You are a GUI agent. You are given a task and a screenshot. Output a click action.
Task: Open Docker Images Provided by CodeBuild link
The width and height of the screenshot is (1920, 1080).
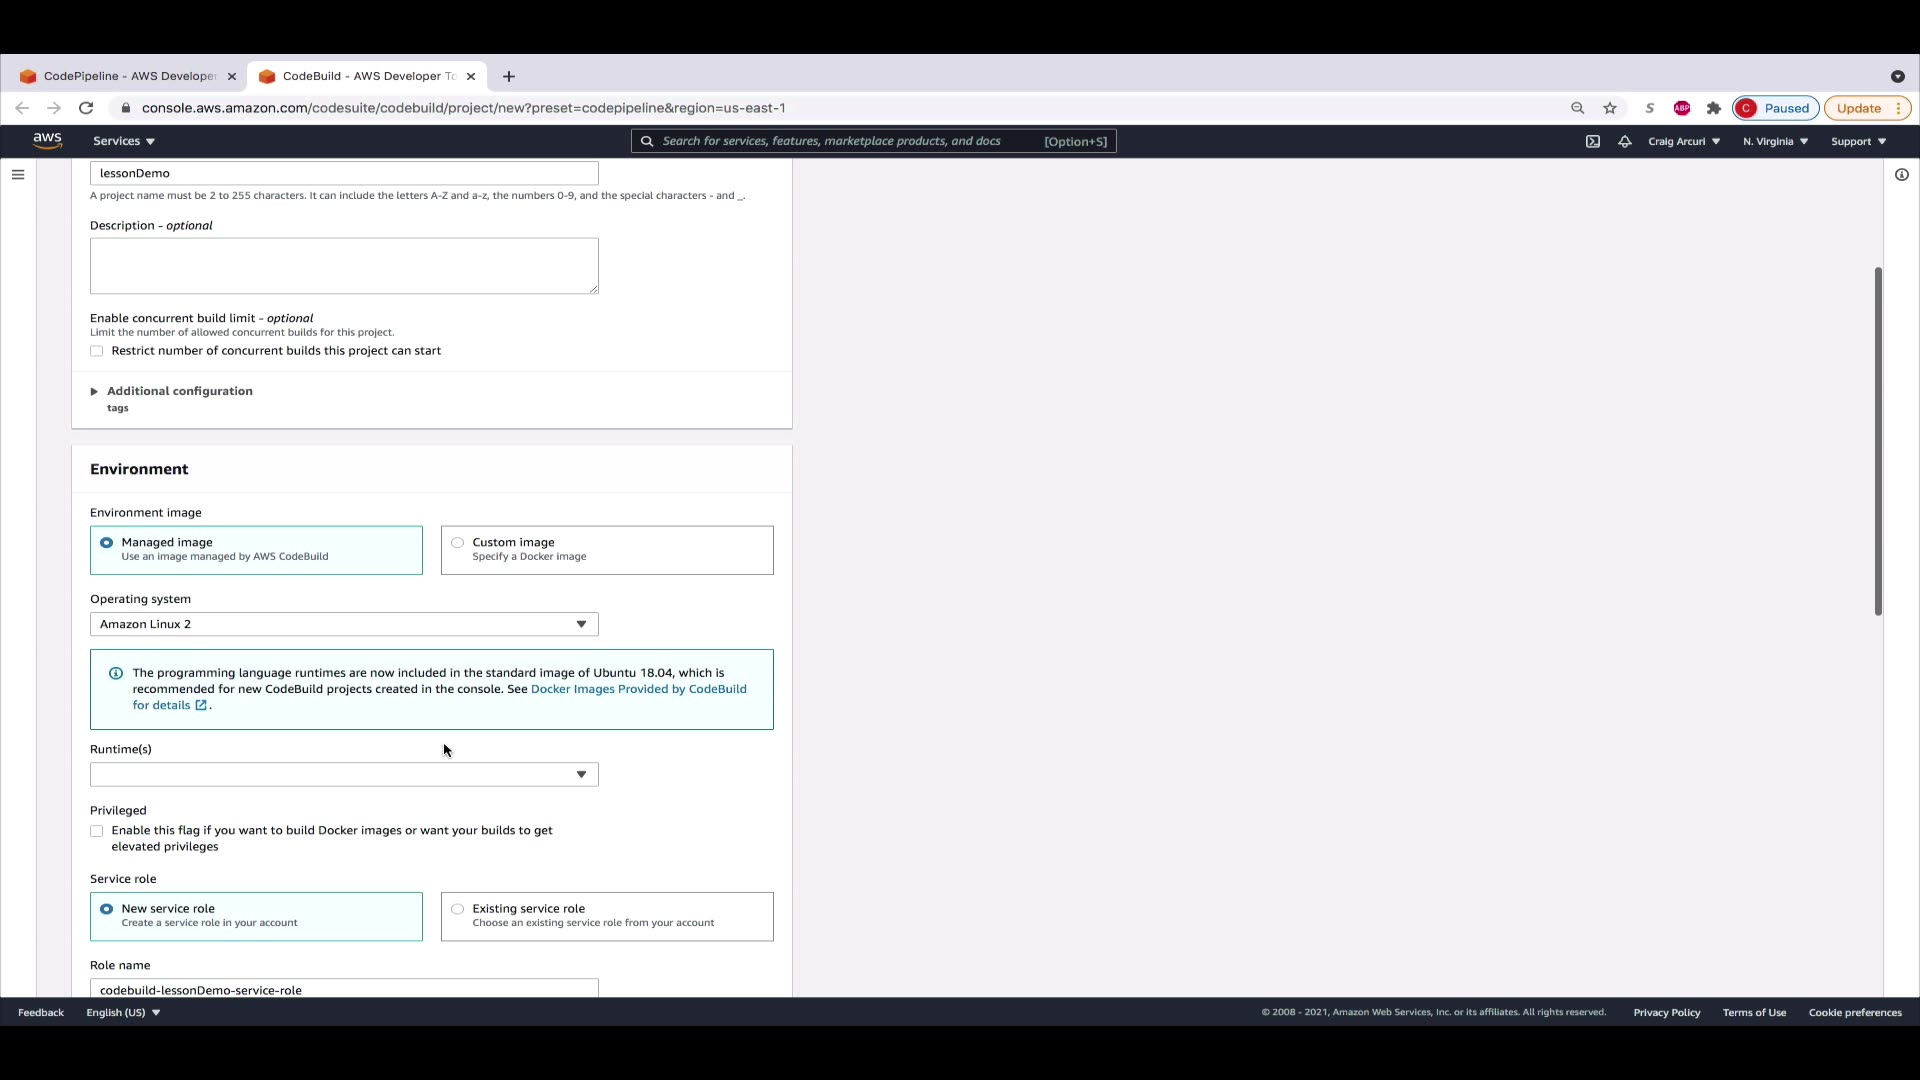[638, 689]
